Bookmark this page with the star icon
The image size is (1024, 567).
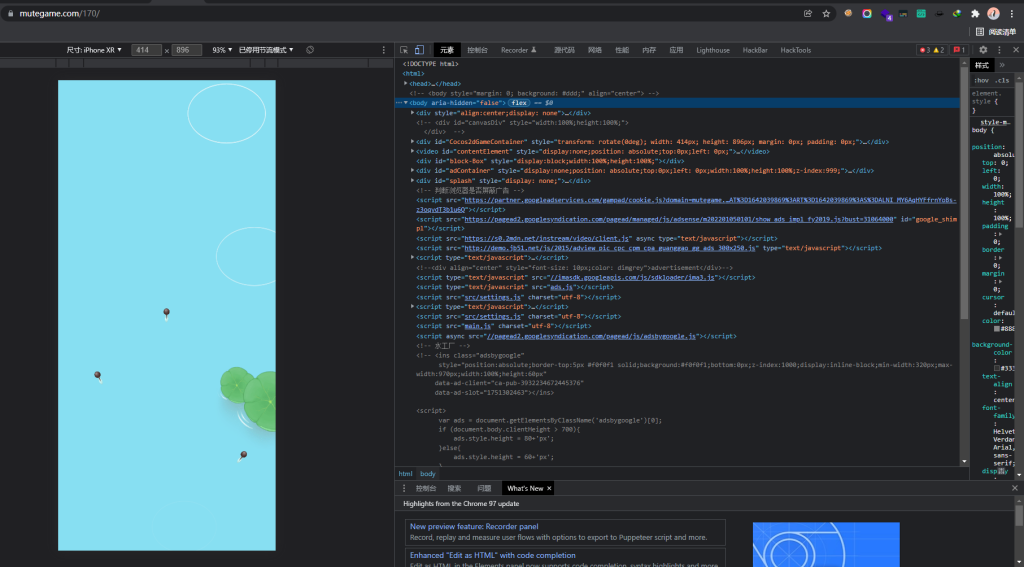826,14
